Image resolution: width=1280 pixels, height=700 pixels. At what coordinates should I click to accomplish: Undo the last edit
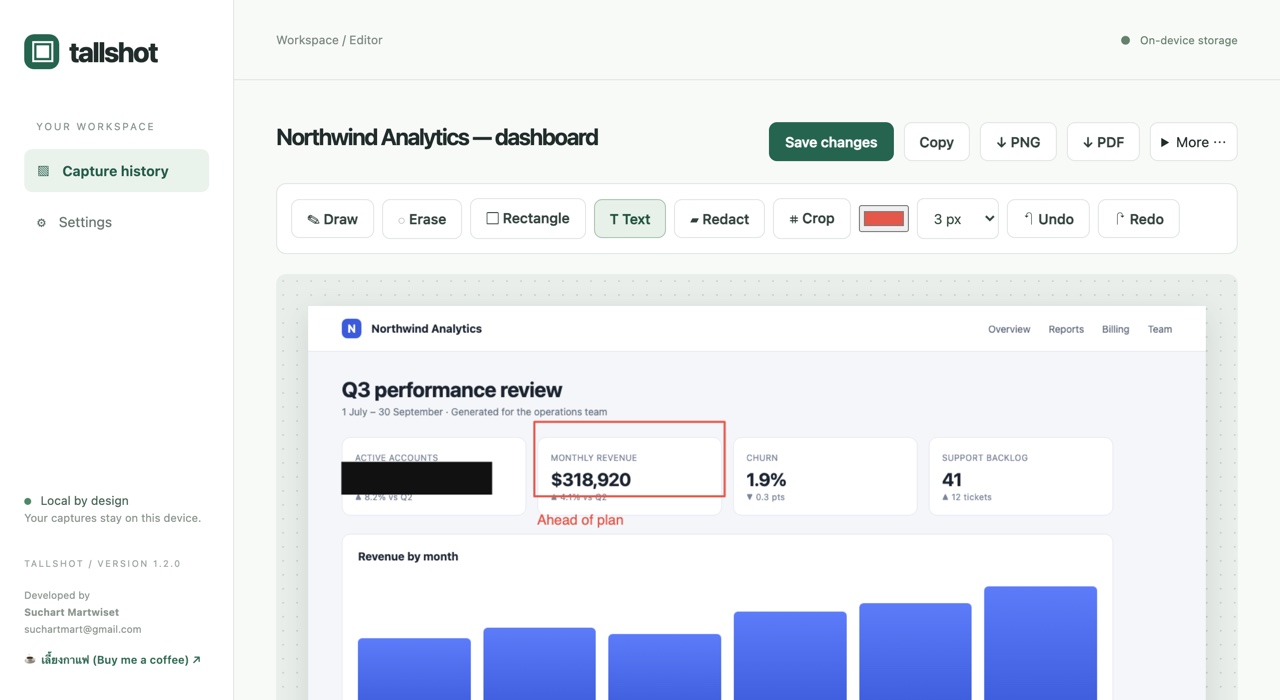[1048, 219]
